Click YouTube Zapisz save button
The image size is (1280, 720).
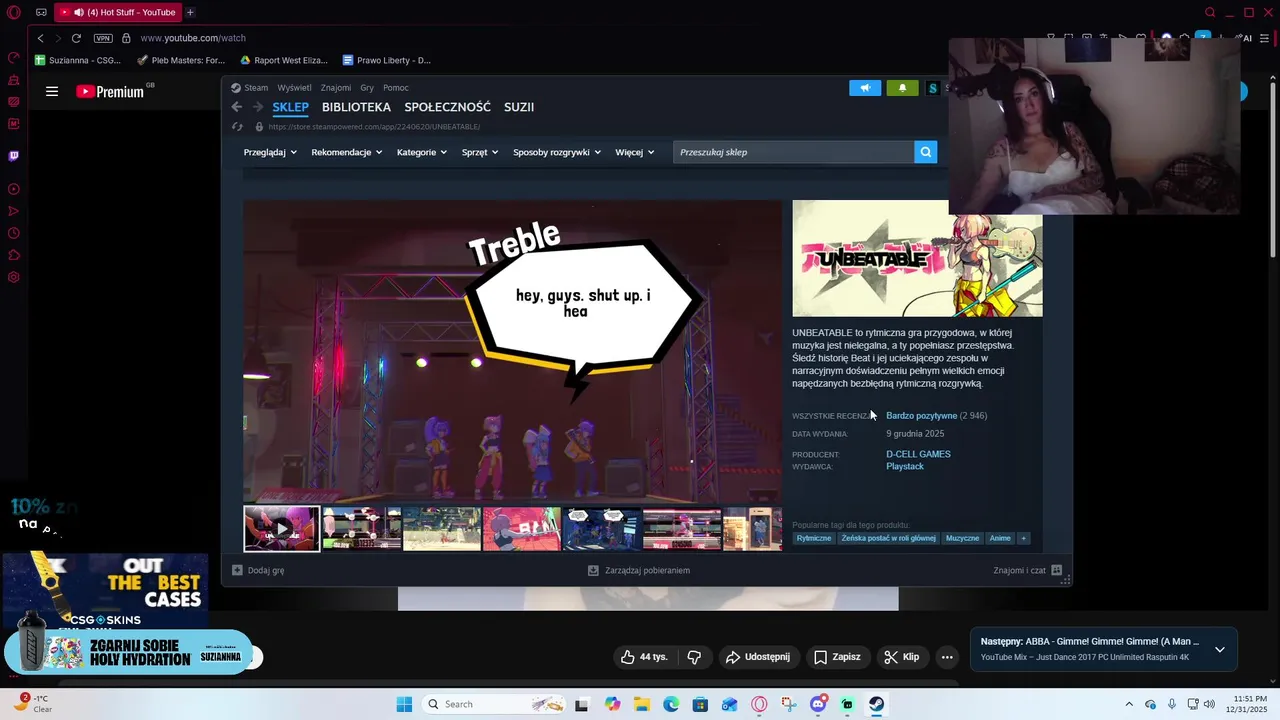(837, 657)
